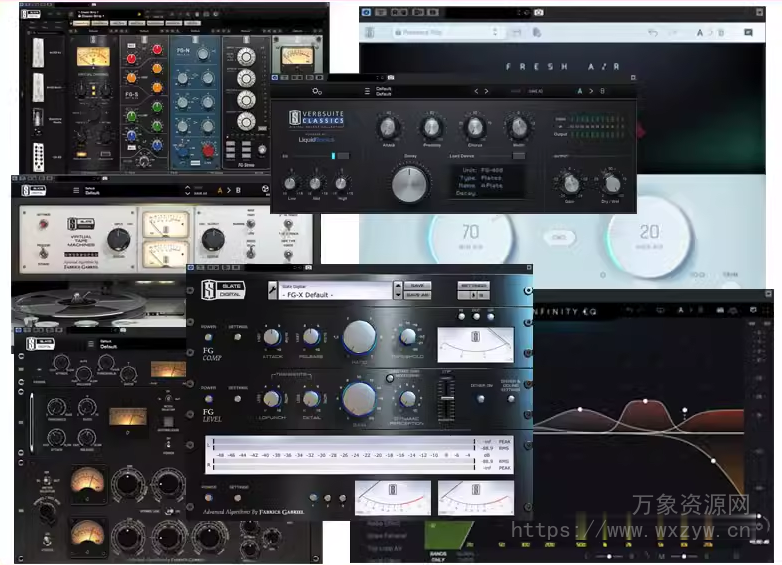Toggle the FG Level power switch
The width and height of the screenshot is (782, 565).
coord(209,400)
